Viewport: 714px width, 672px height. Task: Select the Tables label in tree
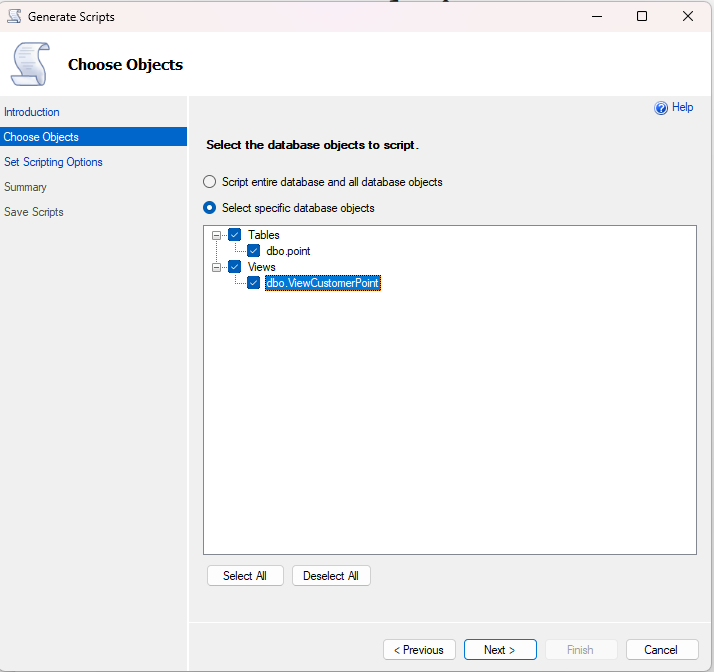tap(264, 235)
